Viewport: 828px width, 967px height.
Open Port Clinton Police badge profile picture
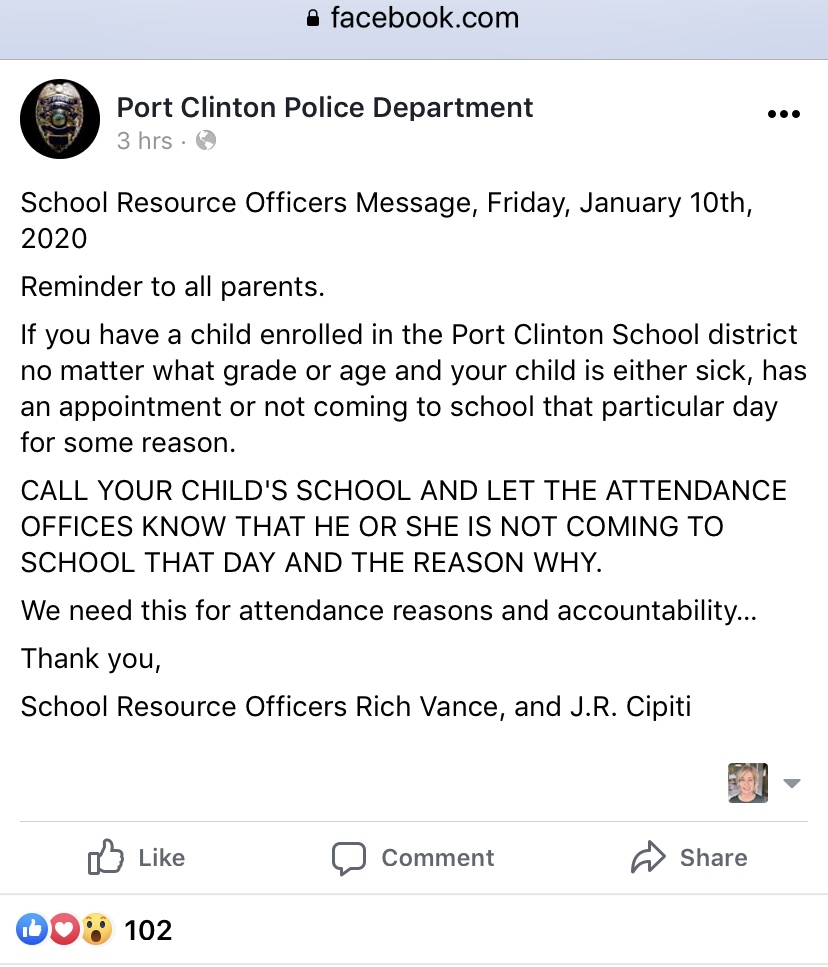coord(60,119)
